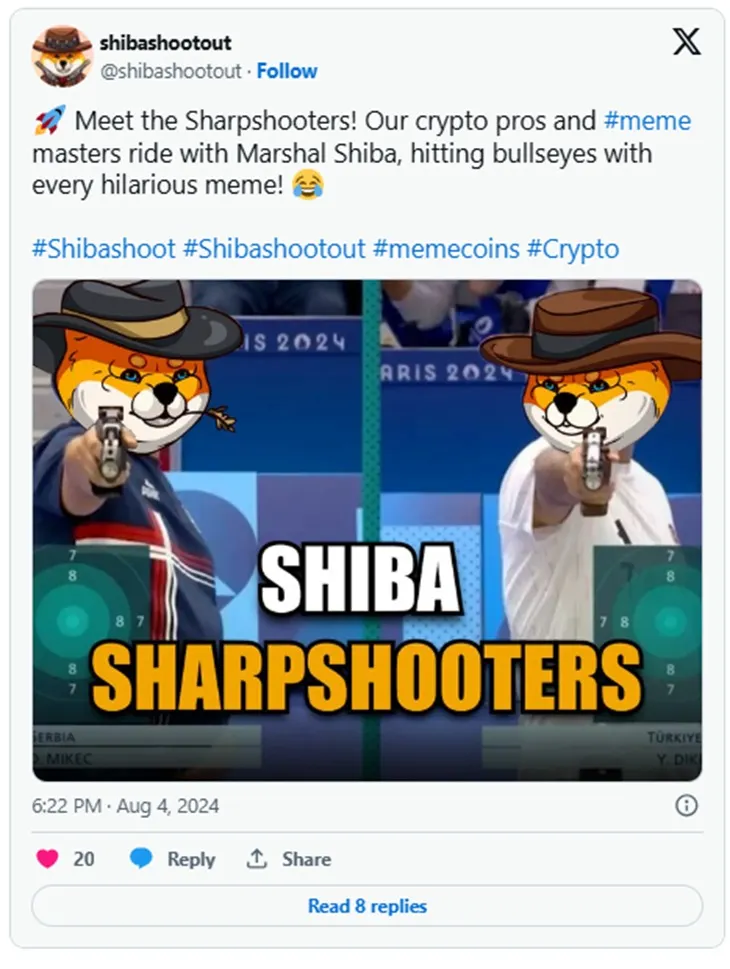Open the #Shibashootout hashtag link
This screenshot has height=969, width=730.
(x=274, y=248)
